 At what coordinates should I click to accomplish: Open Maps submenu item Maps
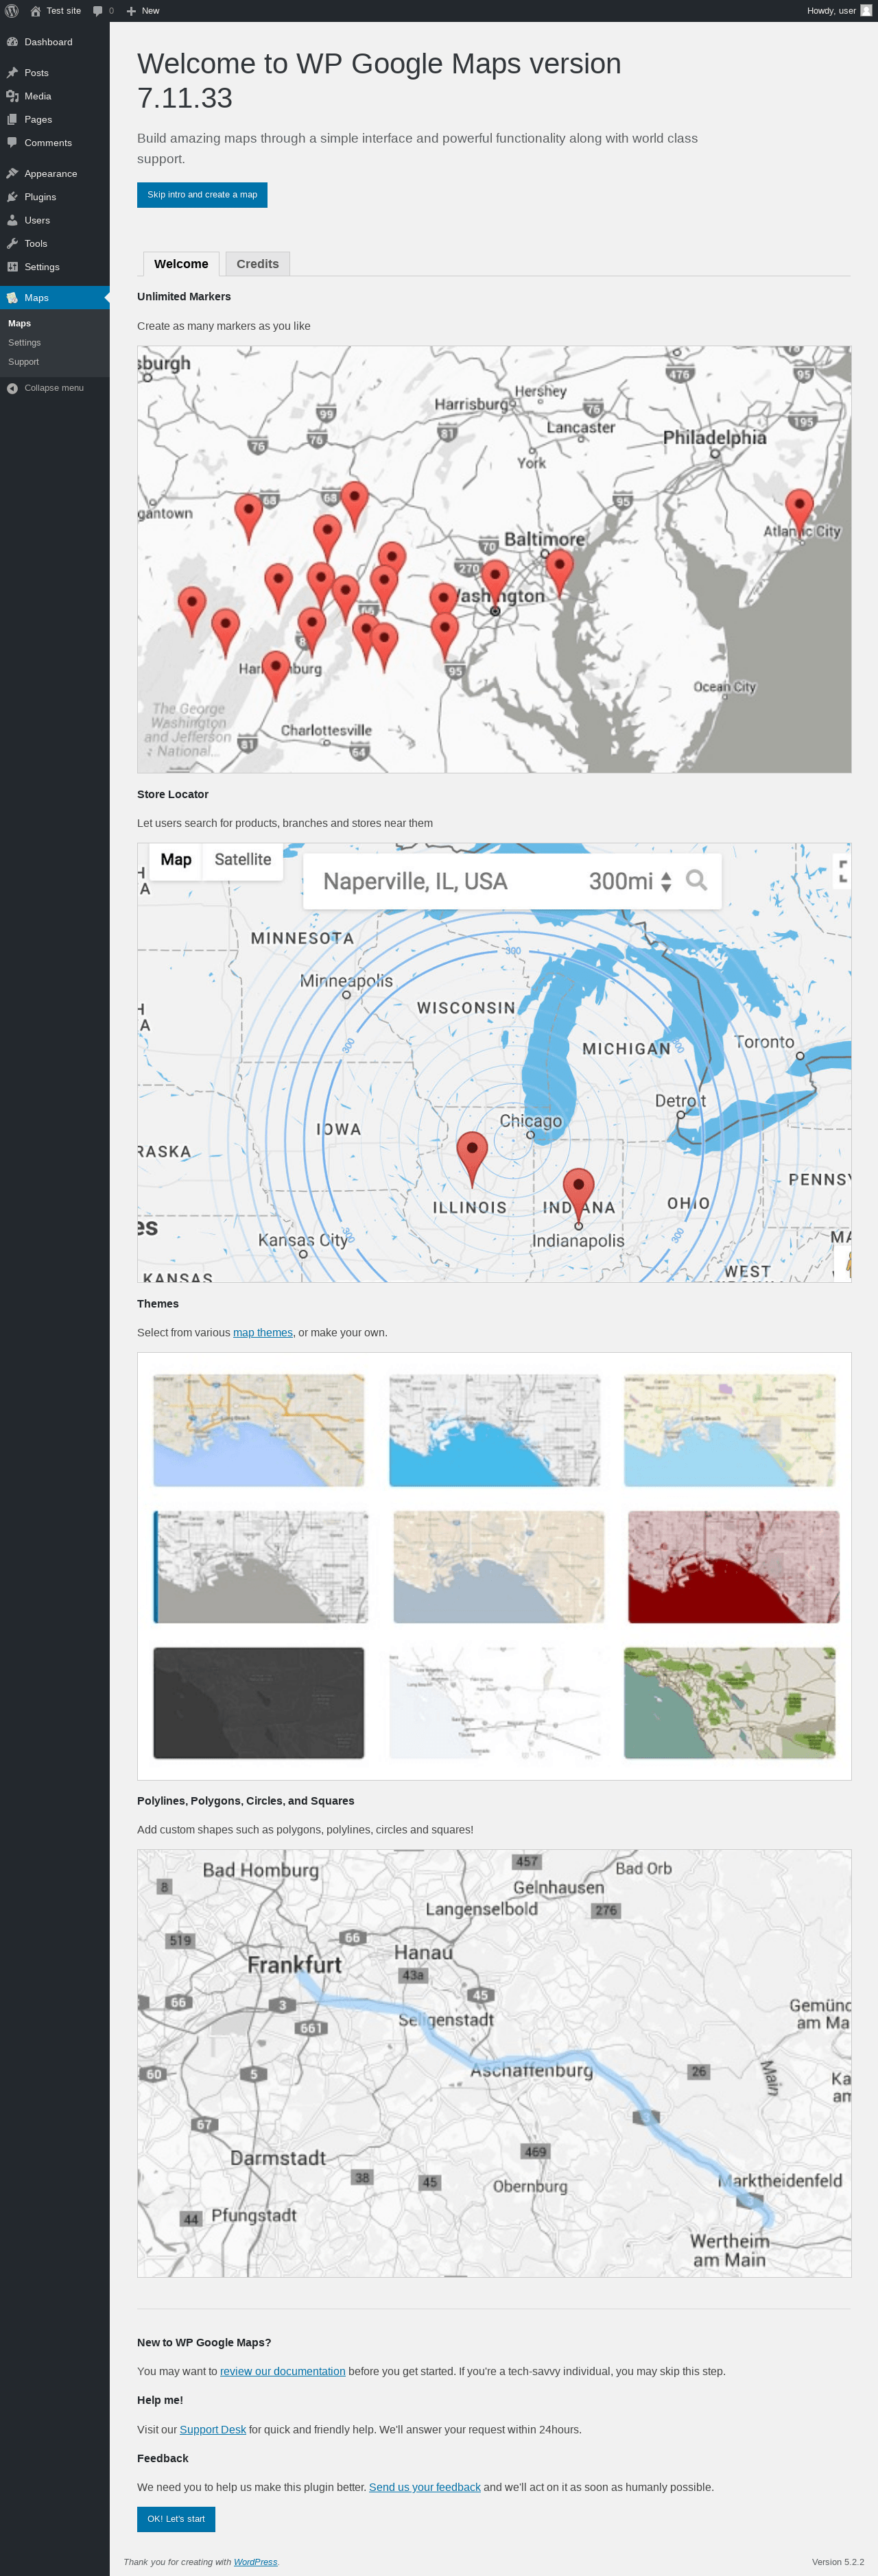55,323
